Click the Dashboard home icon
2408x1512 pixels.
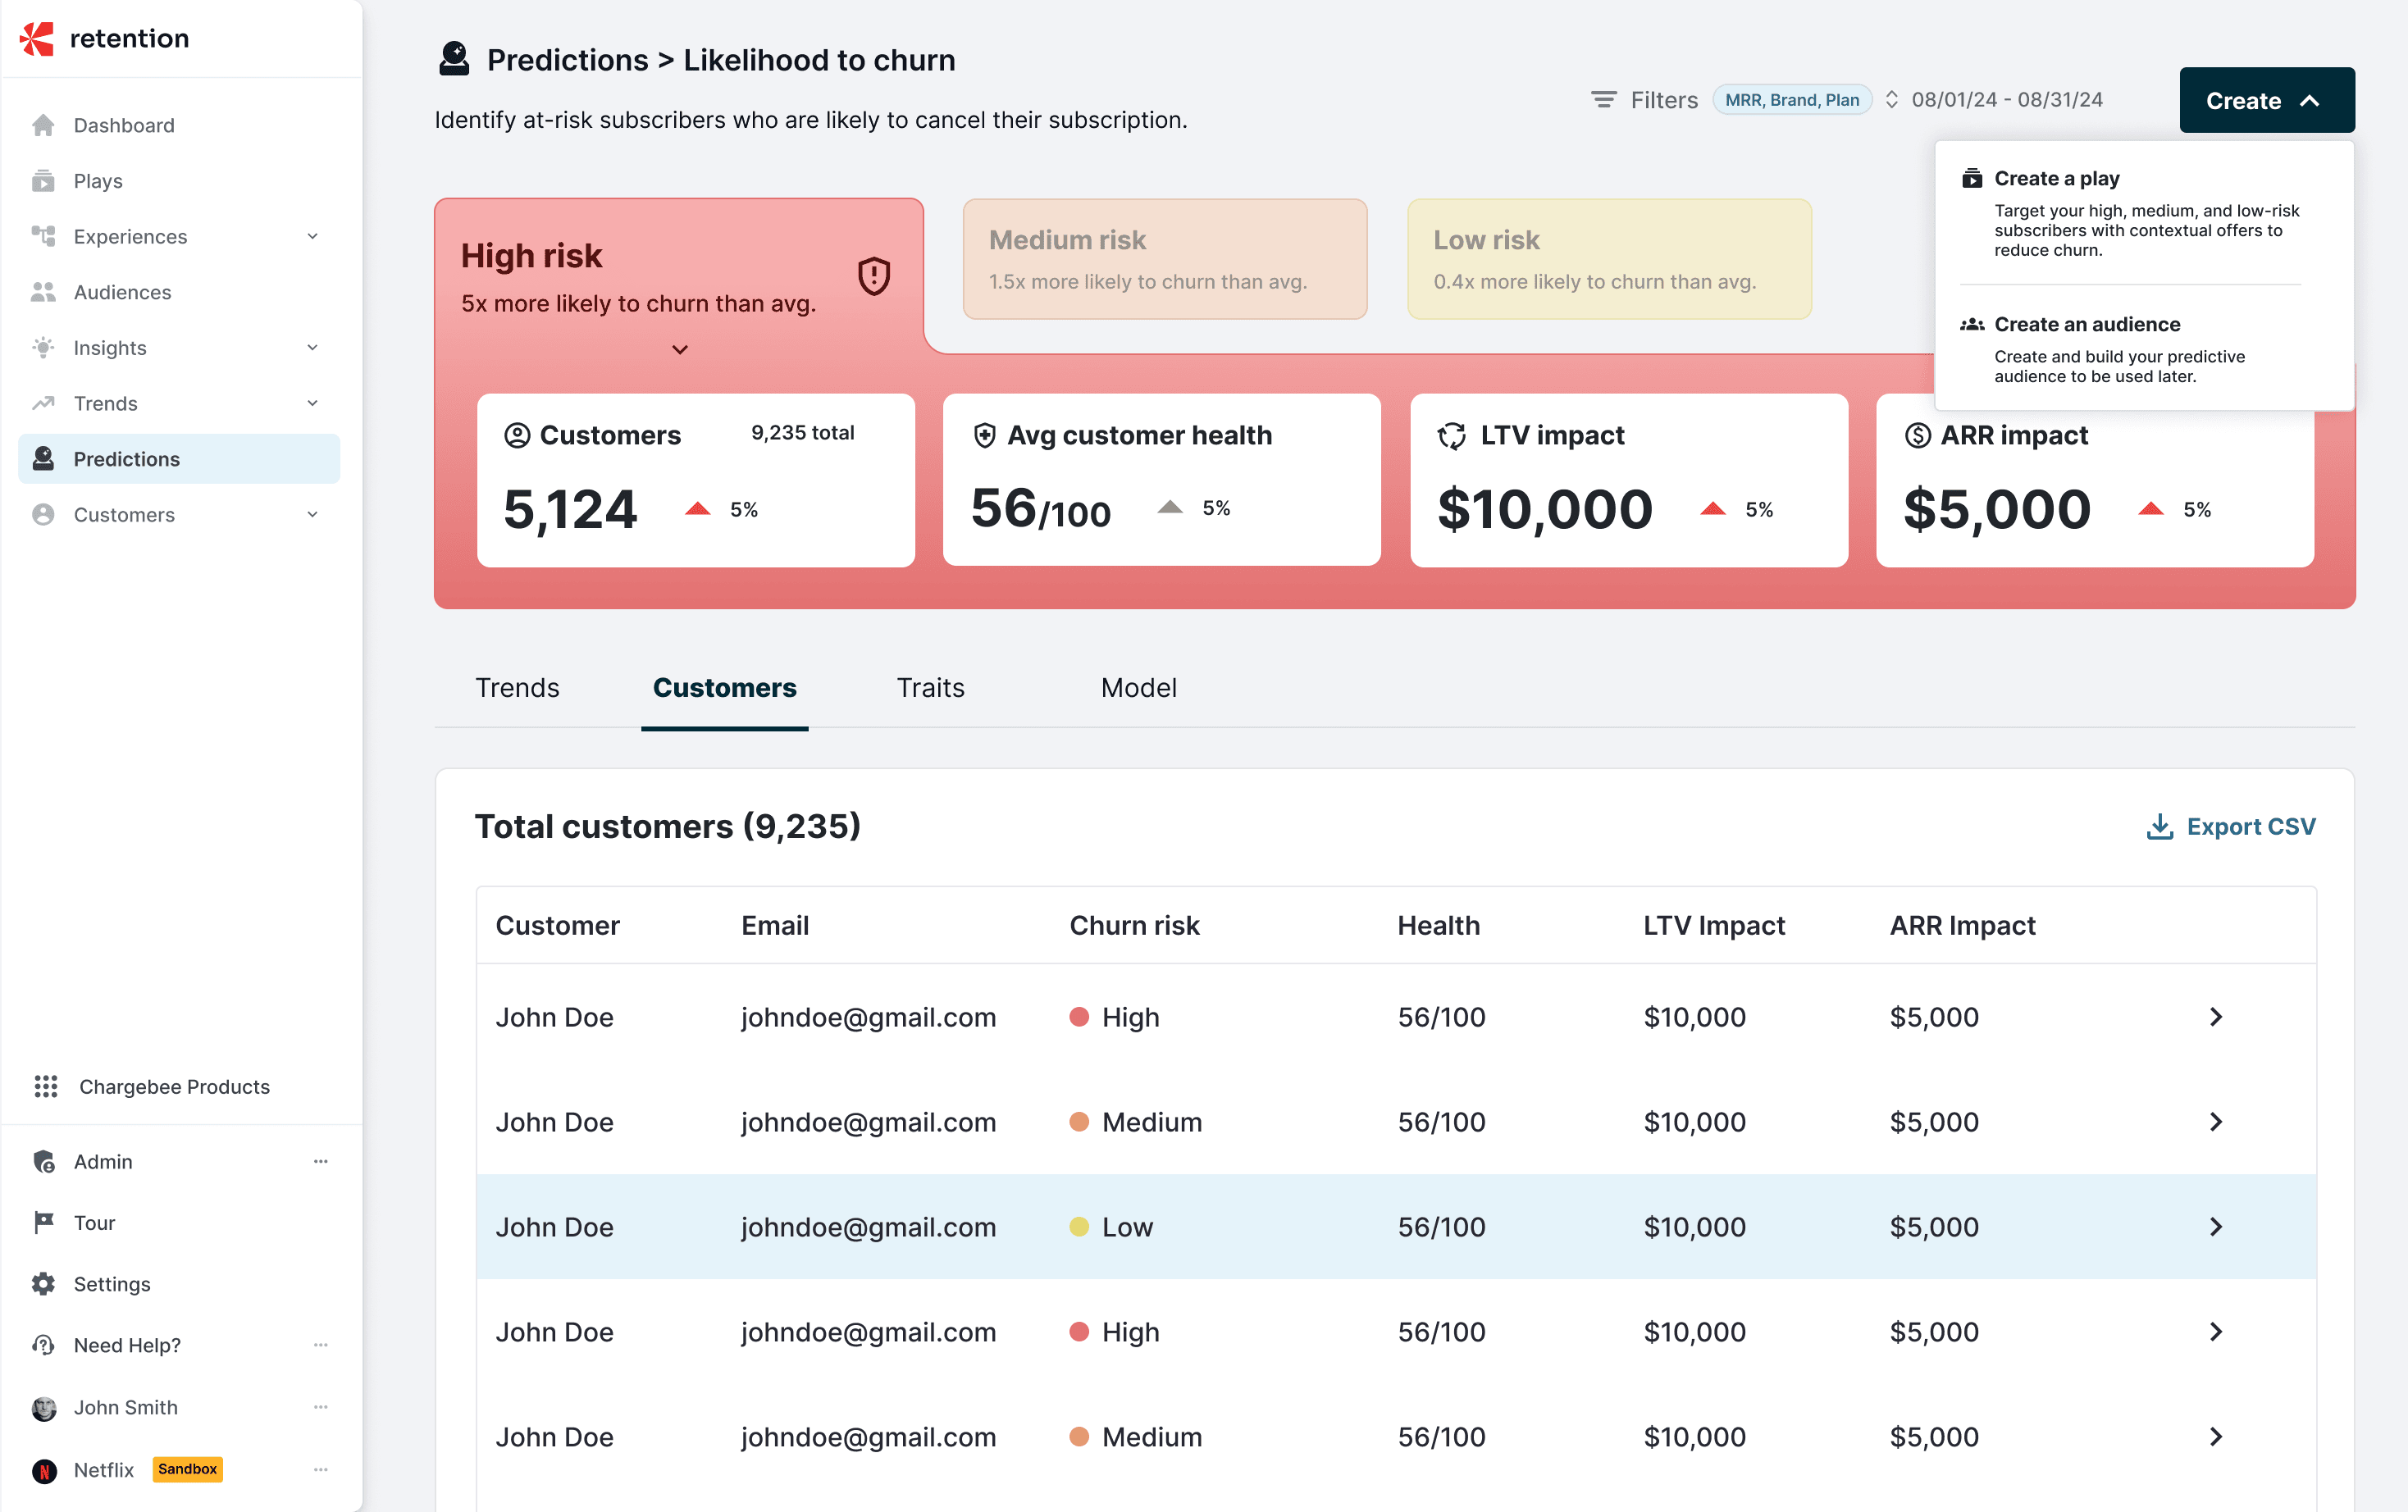click(43, 125)
